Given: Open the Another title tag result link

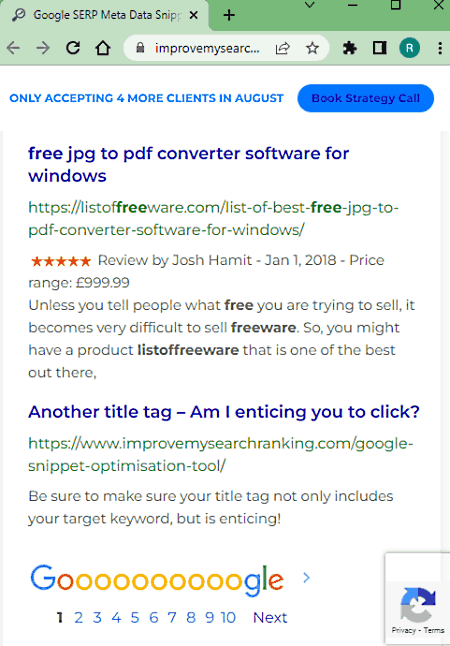Looking at the screenshot, I should (x=224, y=412).
